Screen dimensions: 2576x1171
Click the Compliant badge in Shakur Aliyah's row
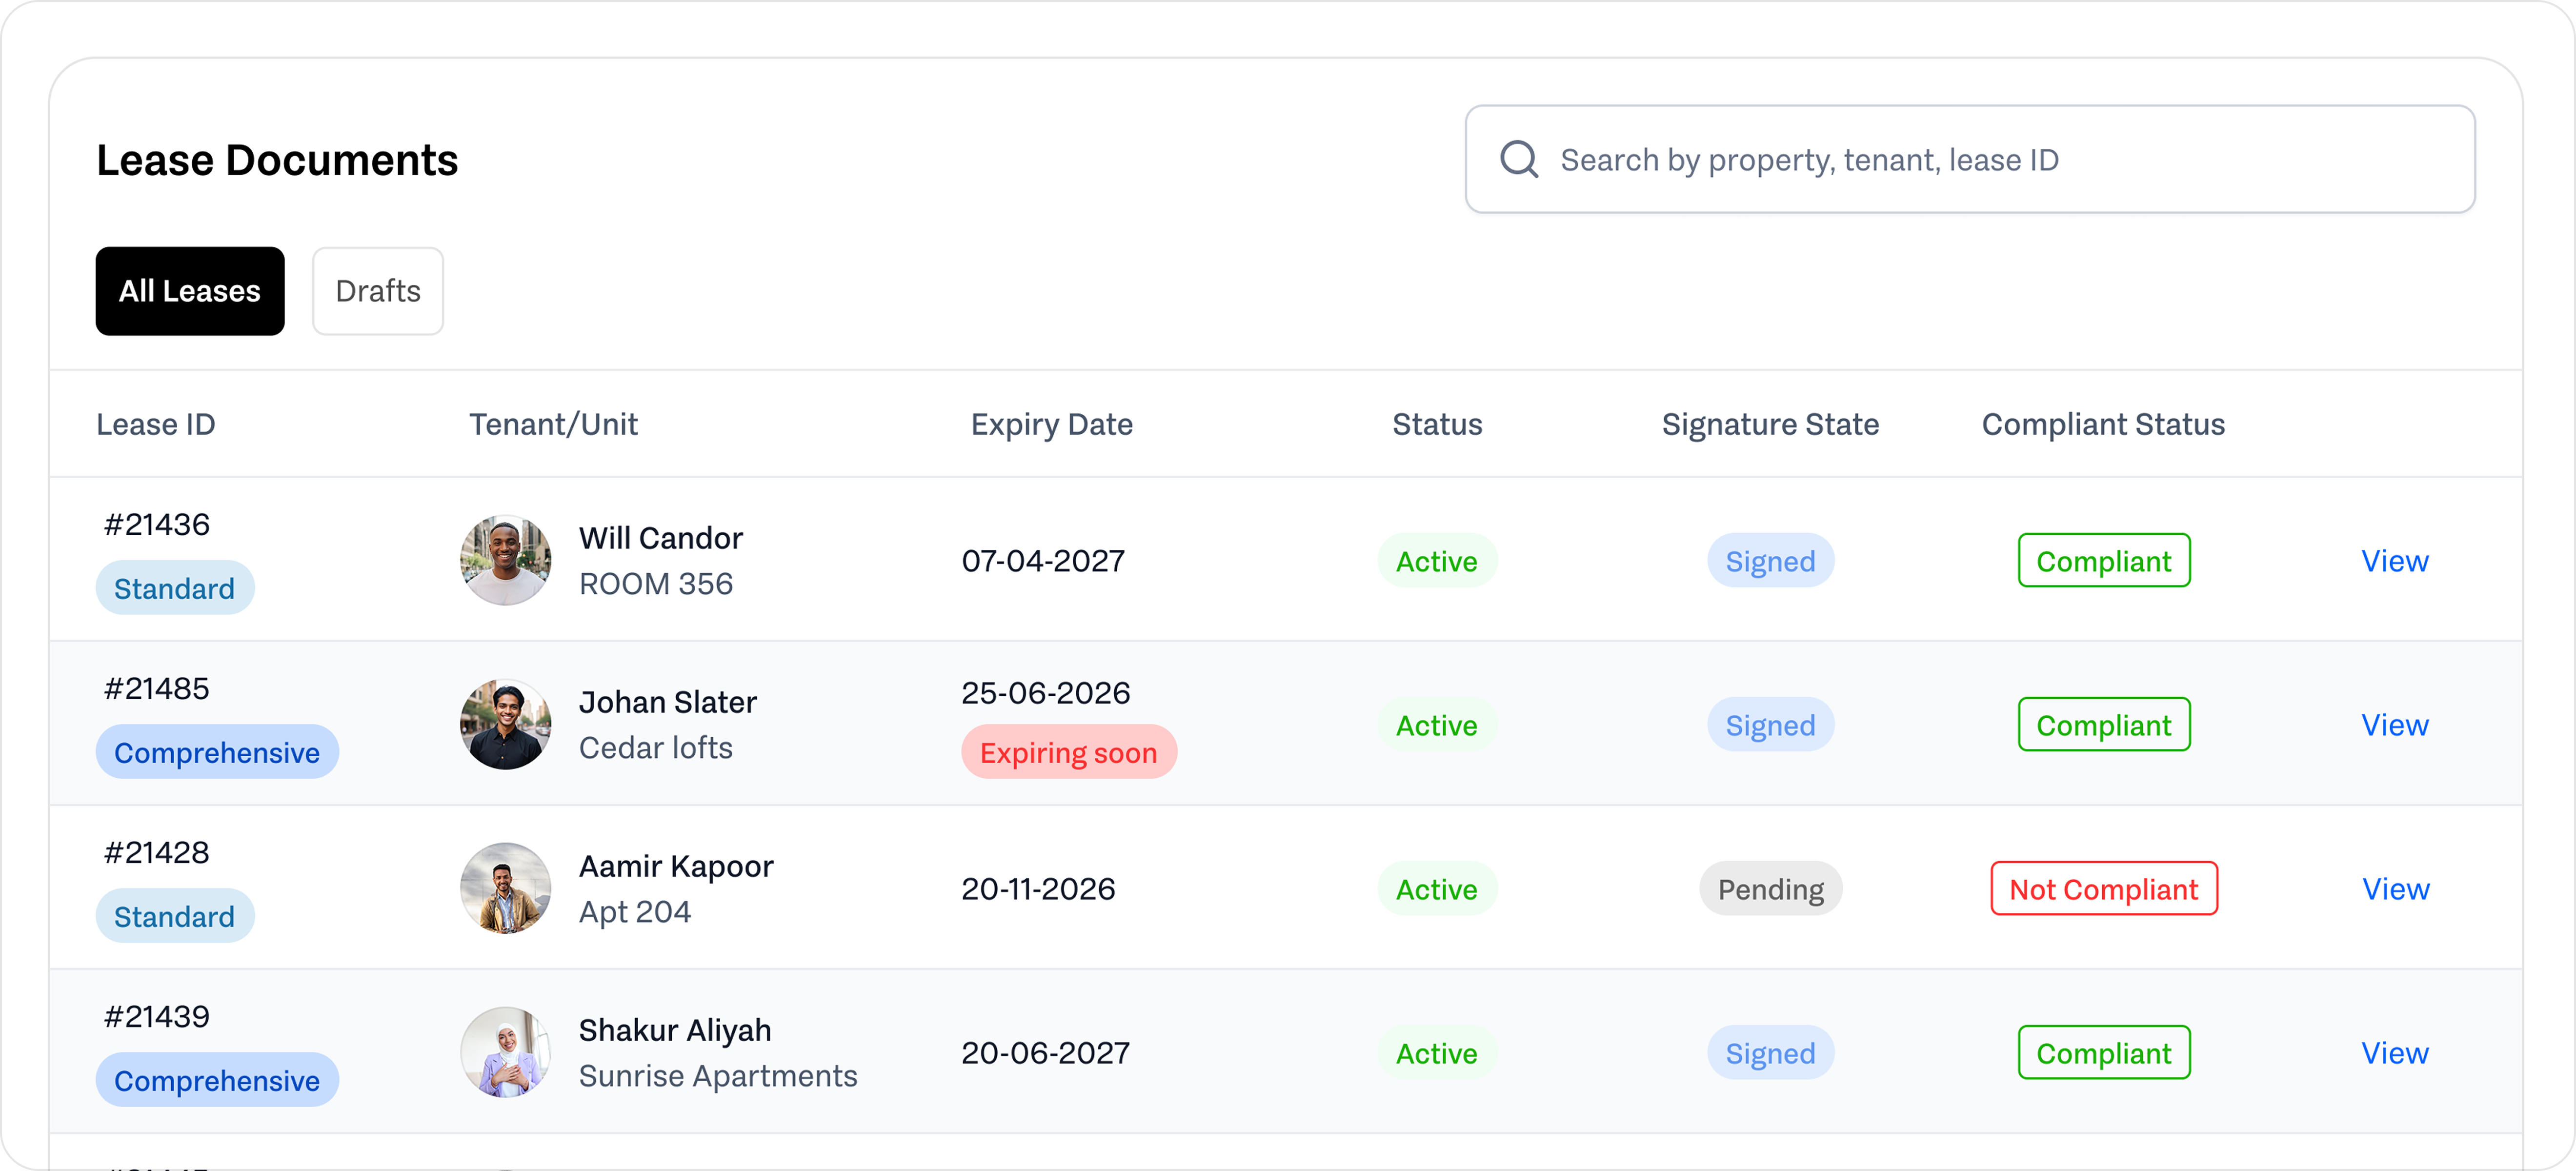(2104, 1053)
